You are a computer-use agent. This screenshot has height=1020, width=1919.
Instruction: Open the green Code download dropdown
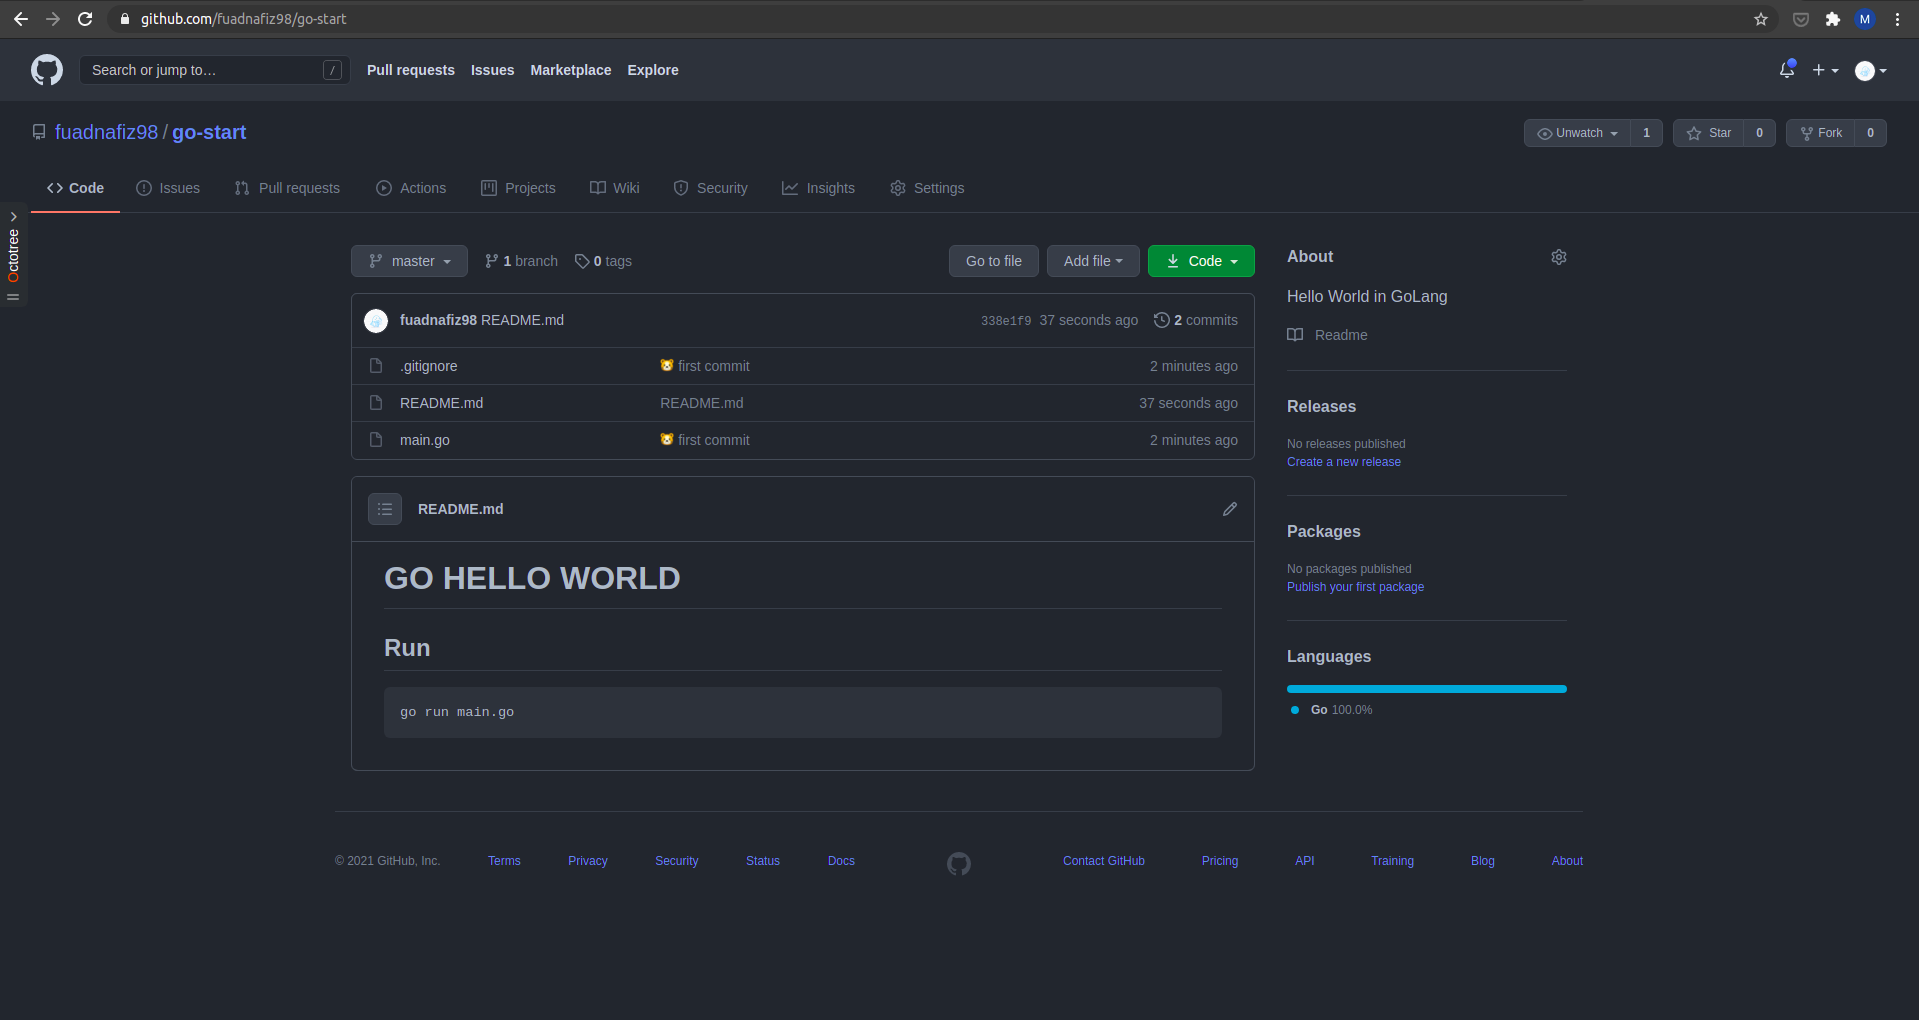pos(1201,261)
